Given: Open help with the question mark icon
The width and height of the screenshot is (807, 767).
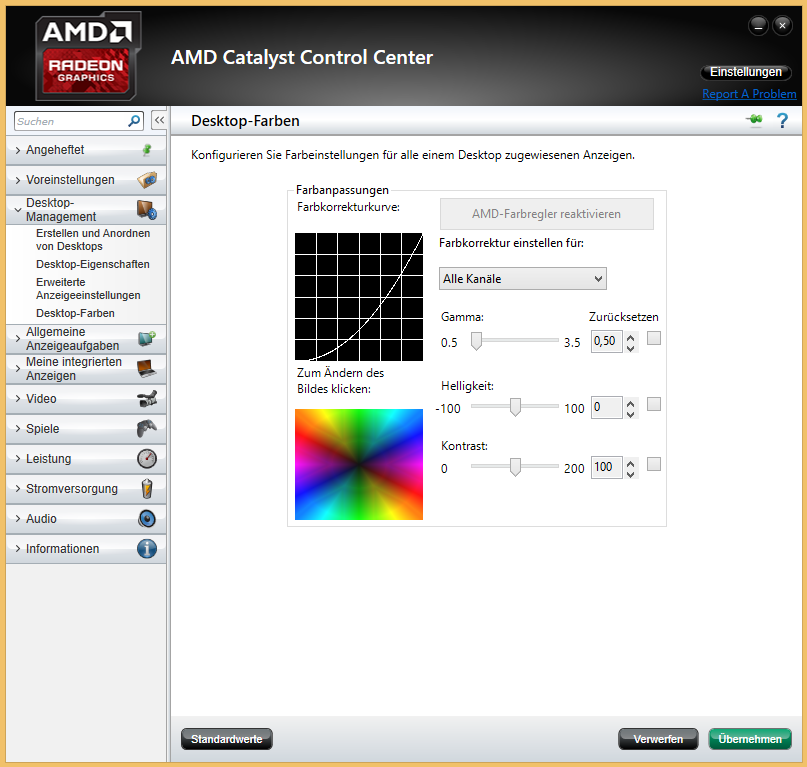Looking at the screenshot, I should tap(782, 120).
